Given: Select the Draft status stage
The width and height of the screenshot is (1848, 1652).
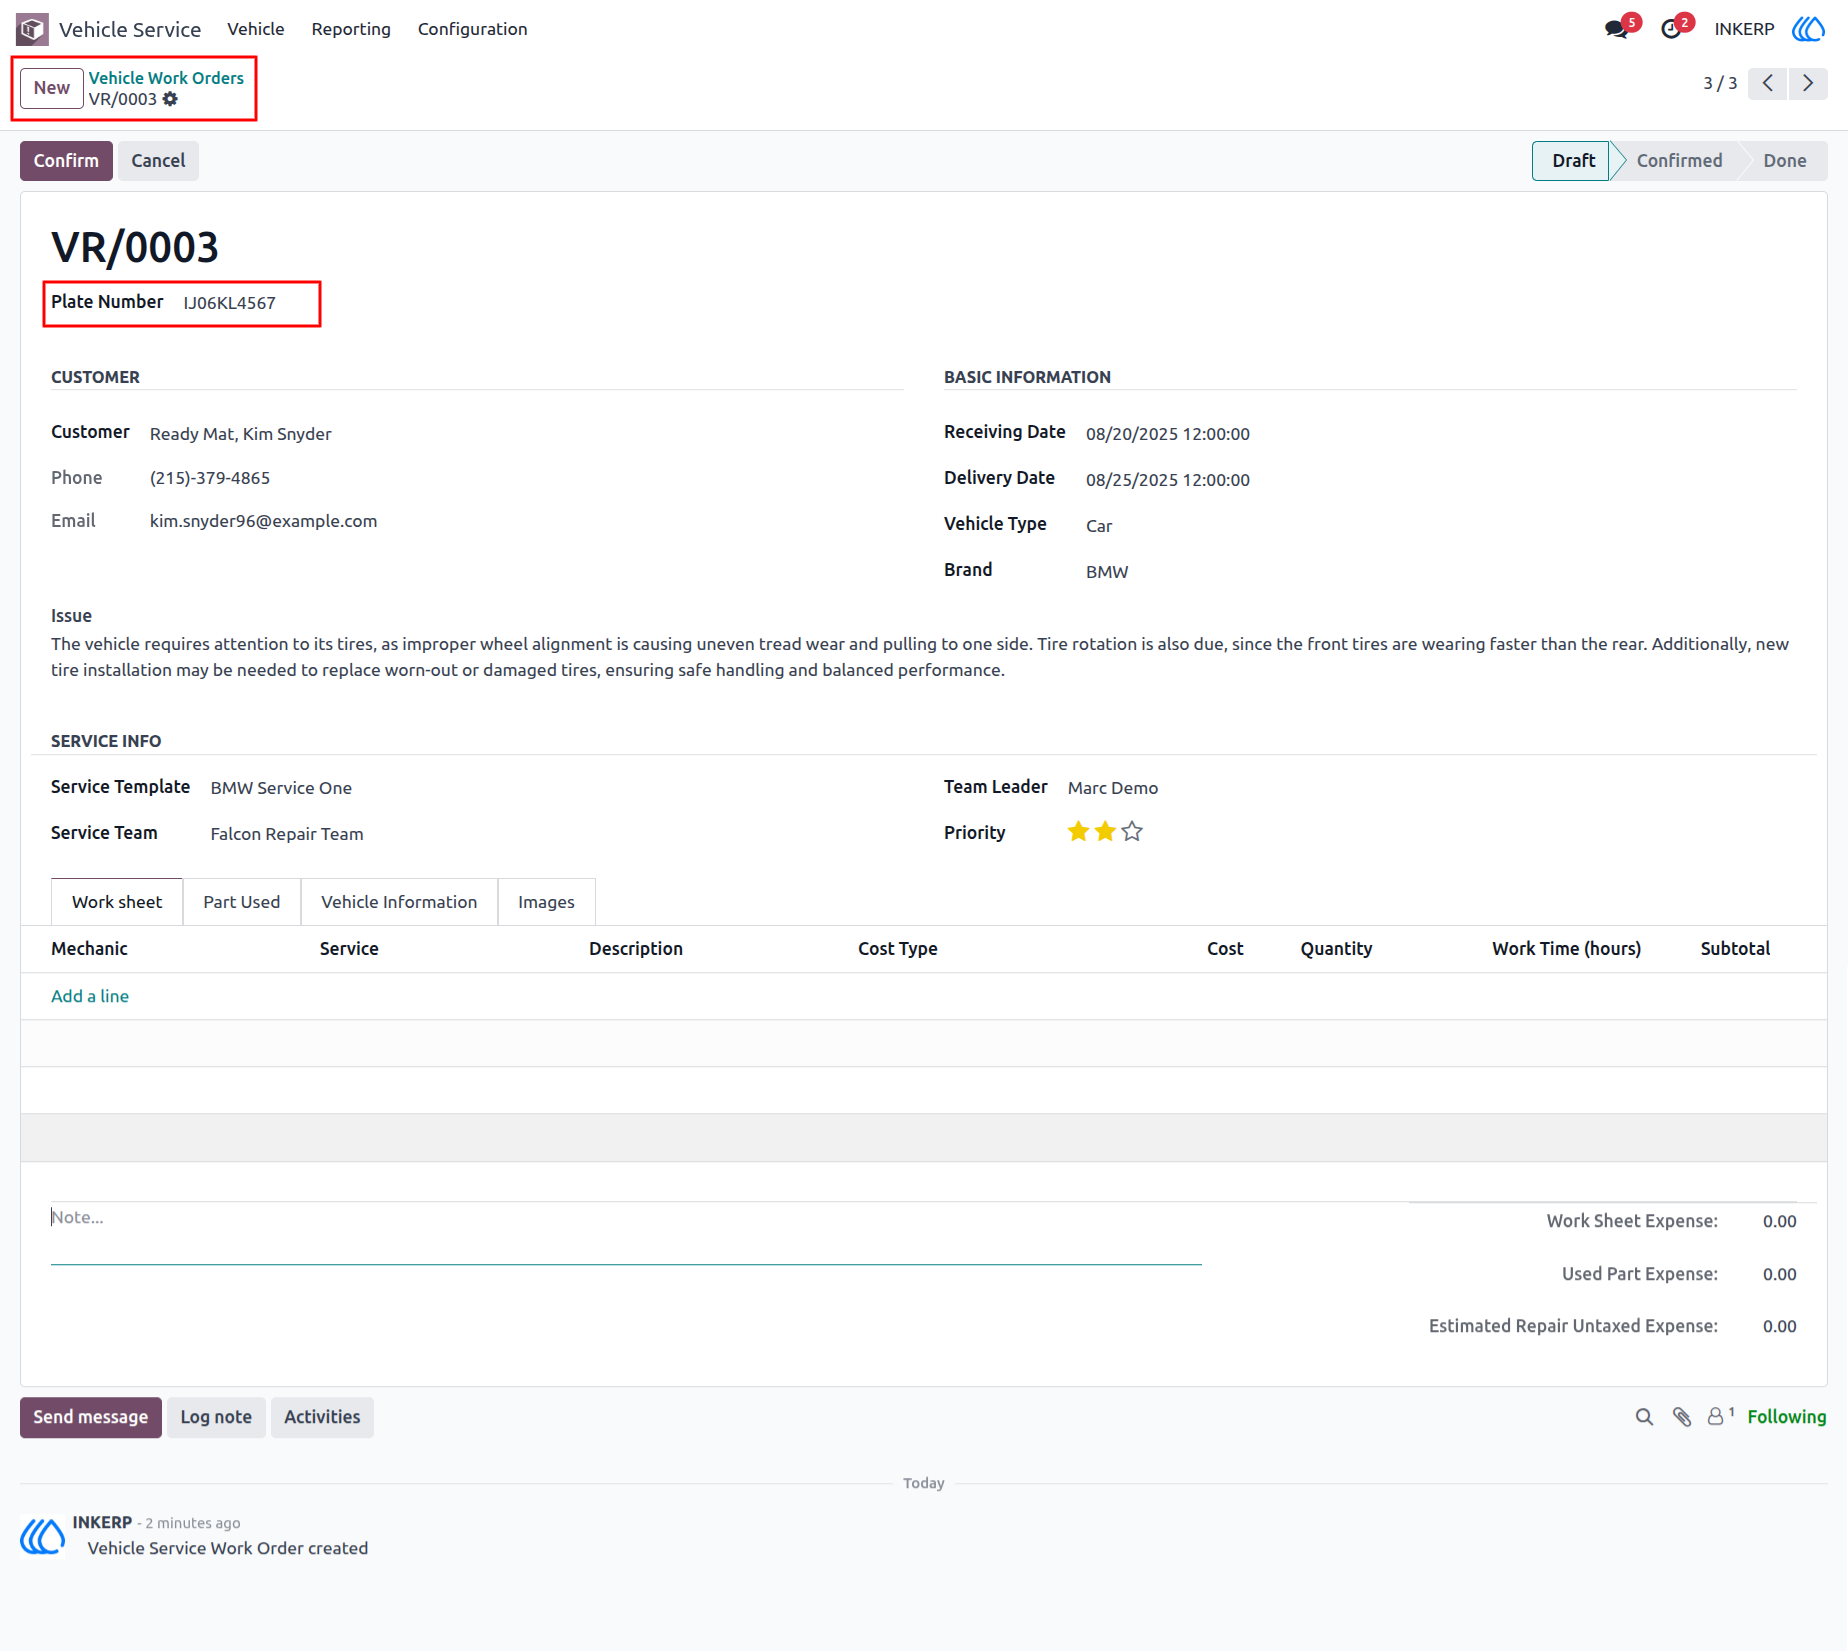Looking at the screenshot, I should coord(1573,161).
